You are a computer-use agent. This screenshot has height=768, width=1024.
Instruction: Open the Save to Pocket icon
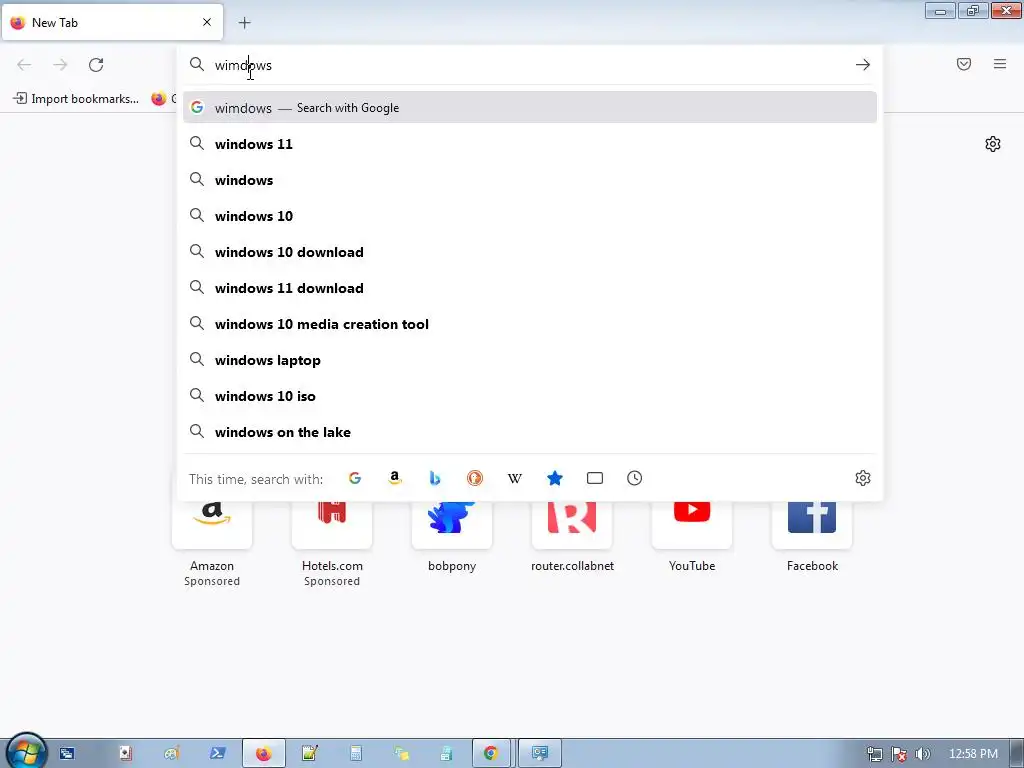click(964, 64)
